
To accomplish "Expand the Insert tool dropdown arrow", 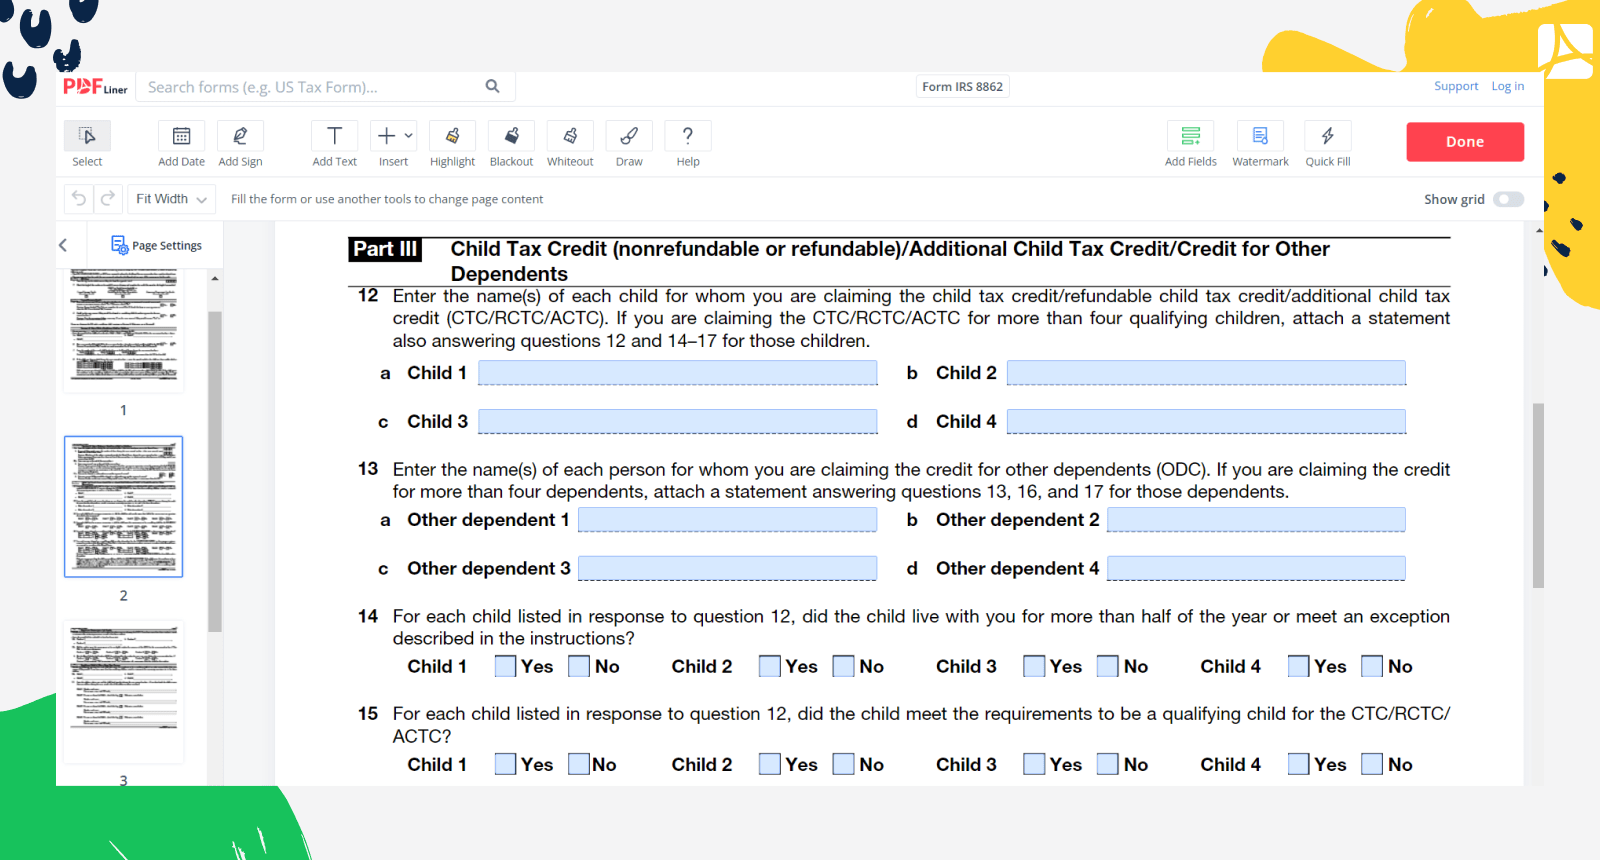I will (408, 136).
